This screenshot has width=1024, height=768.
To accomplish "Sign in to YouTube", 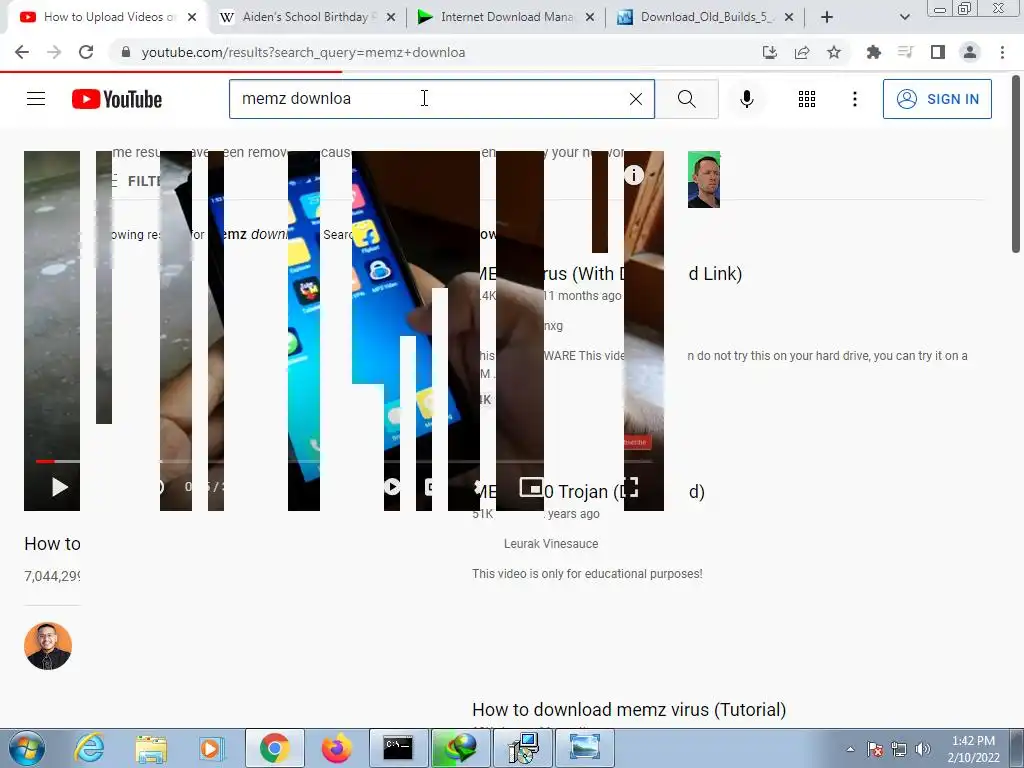I will (937, 99).
